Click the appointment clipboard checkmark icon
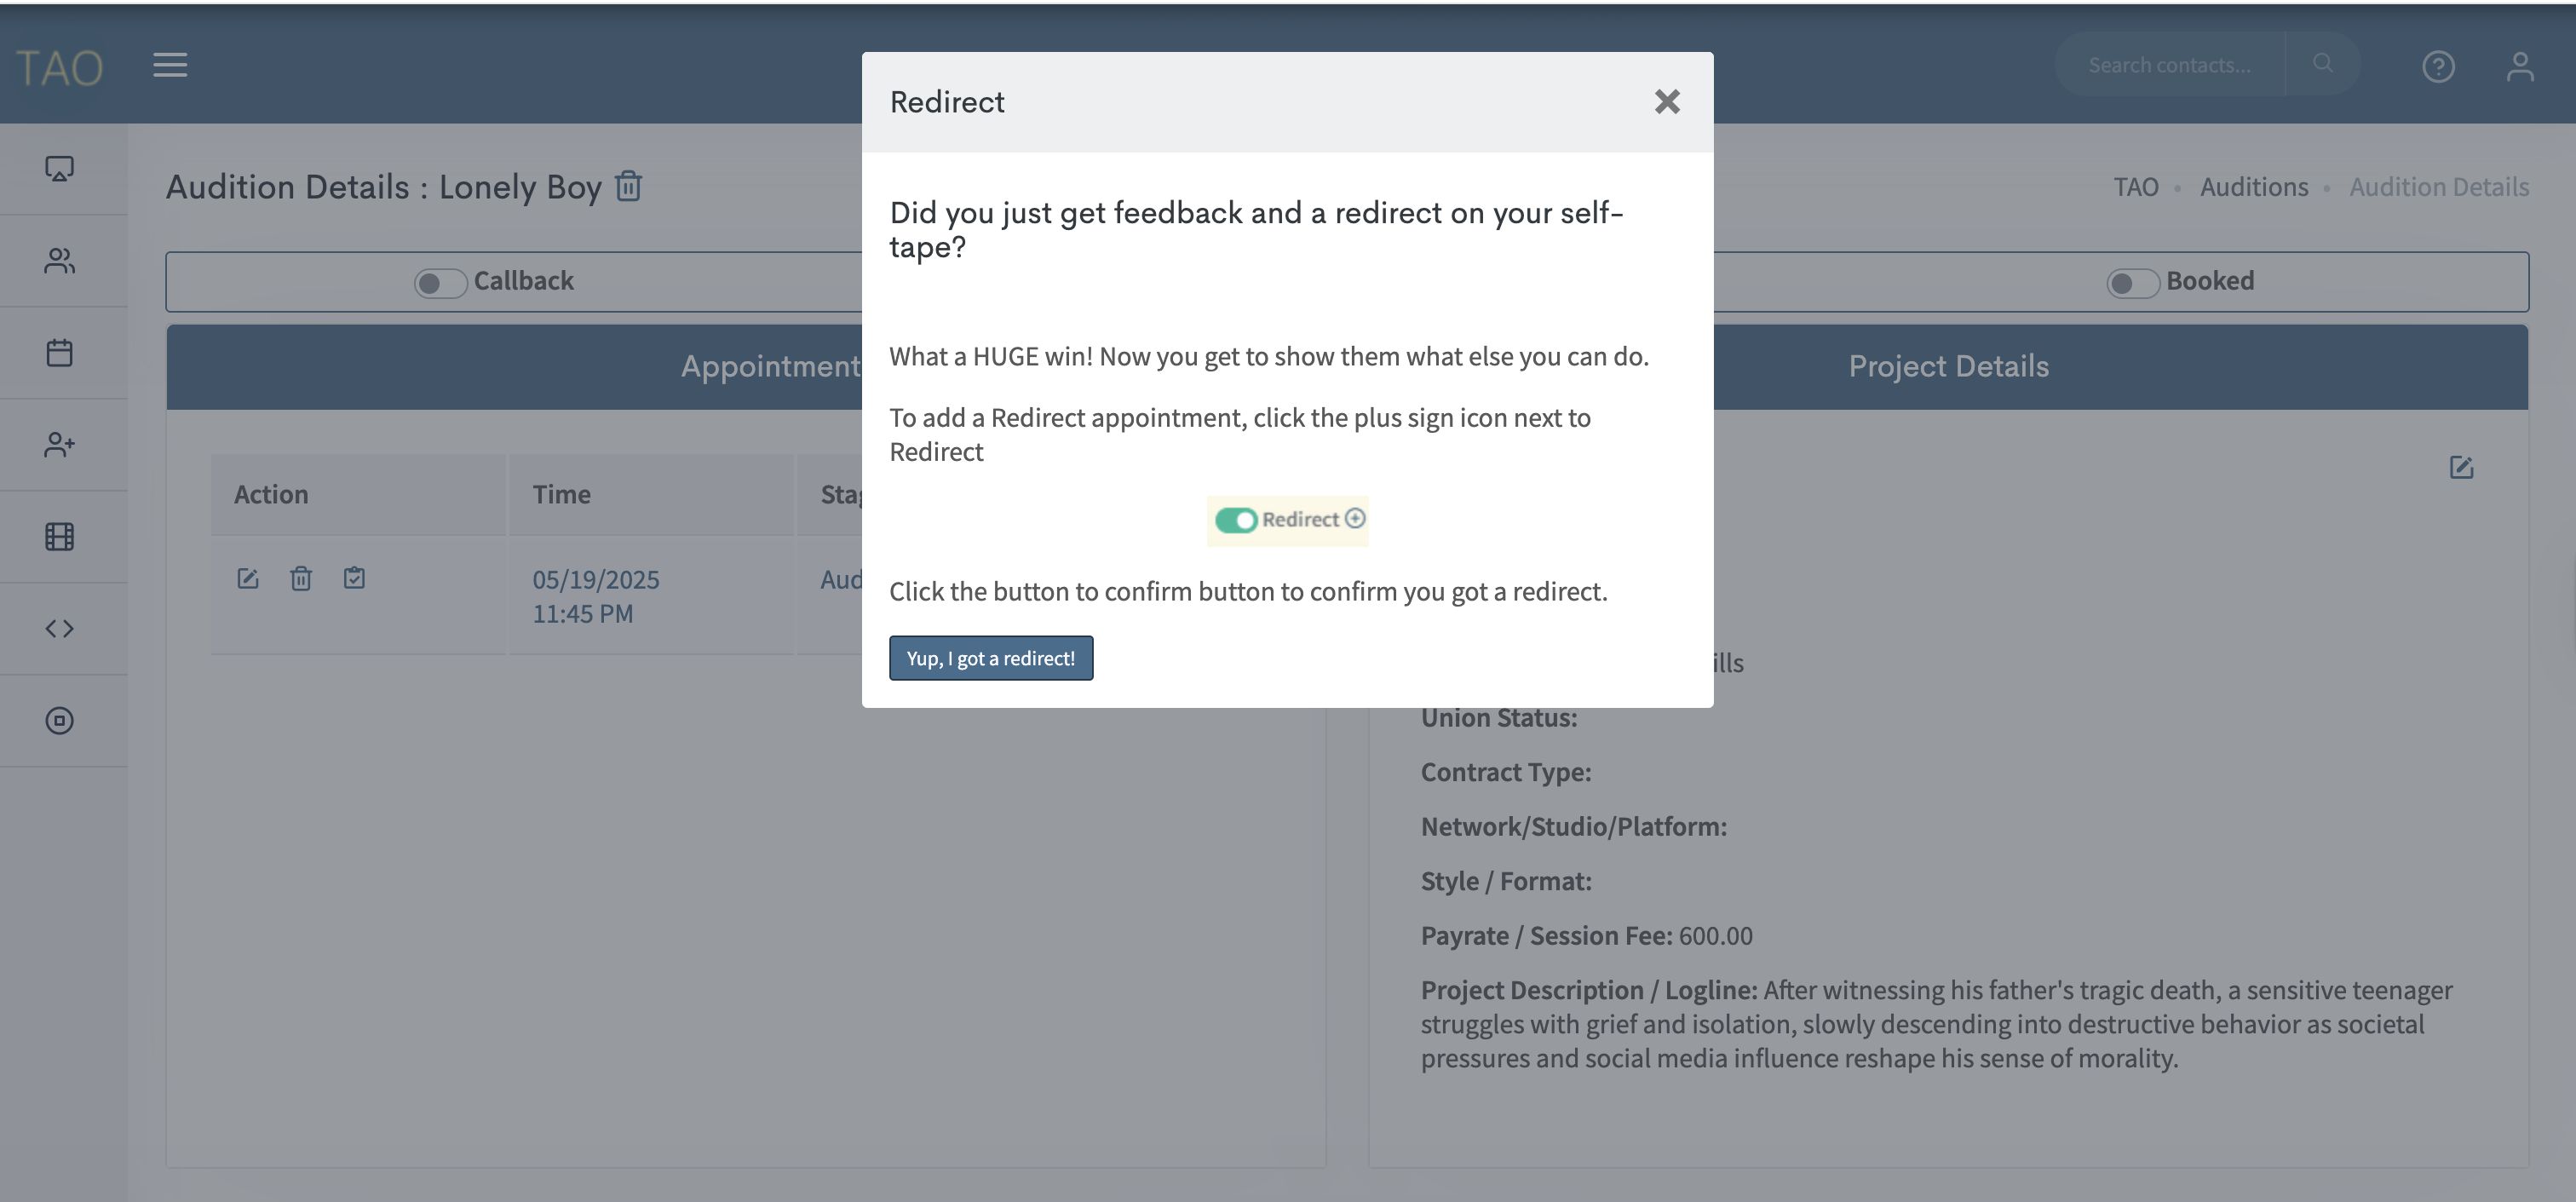The image size is (2576, 1202). click(354, 578)
